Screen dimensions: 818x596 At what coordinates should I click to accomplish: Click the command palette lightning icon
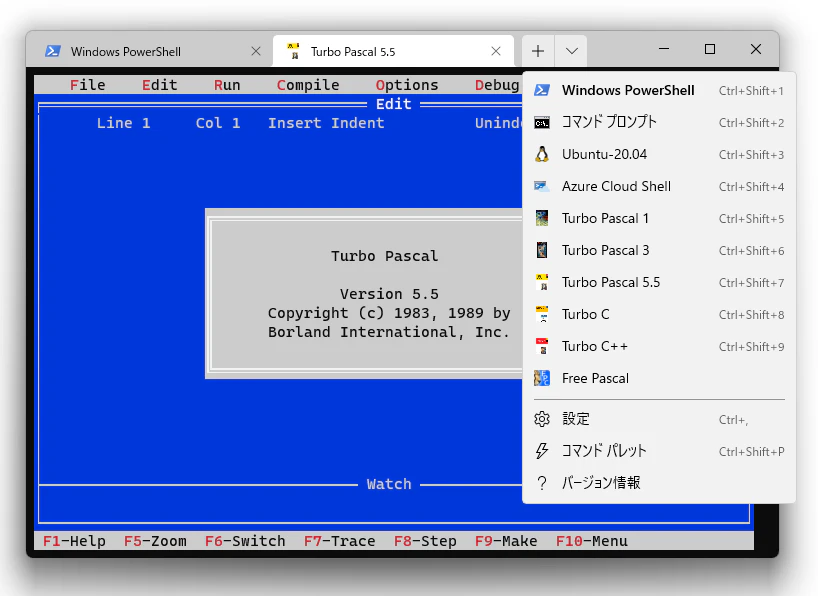(x=542, y=451)
